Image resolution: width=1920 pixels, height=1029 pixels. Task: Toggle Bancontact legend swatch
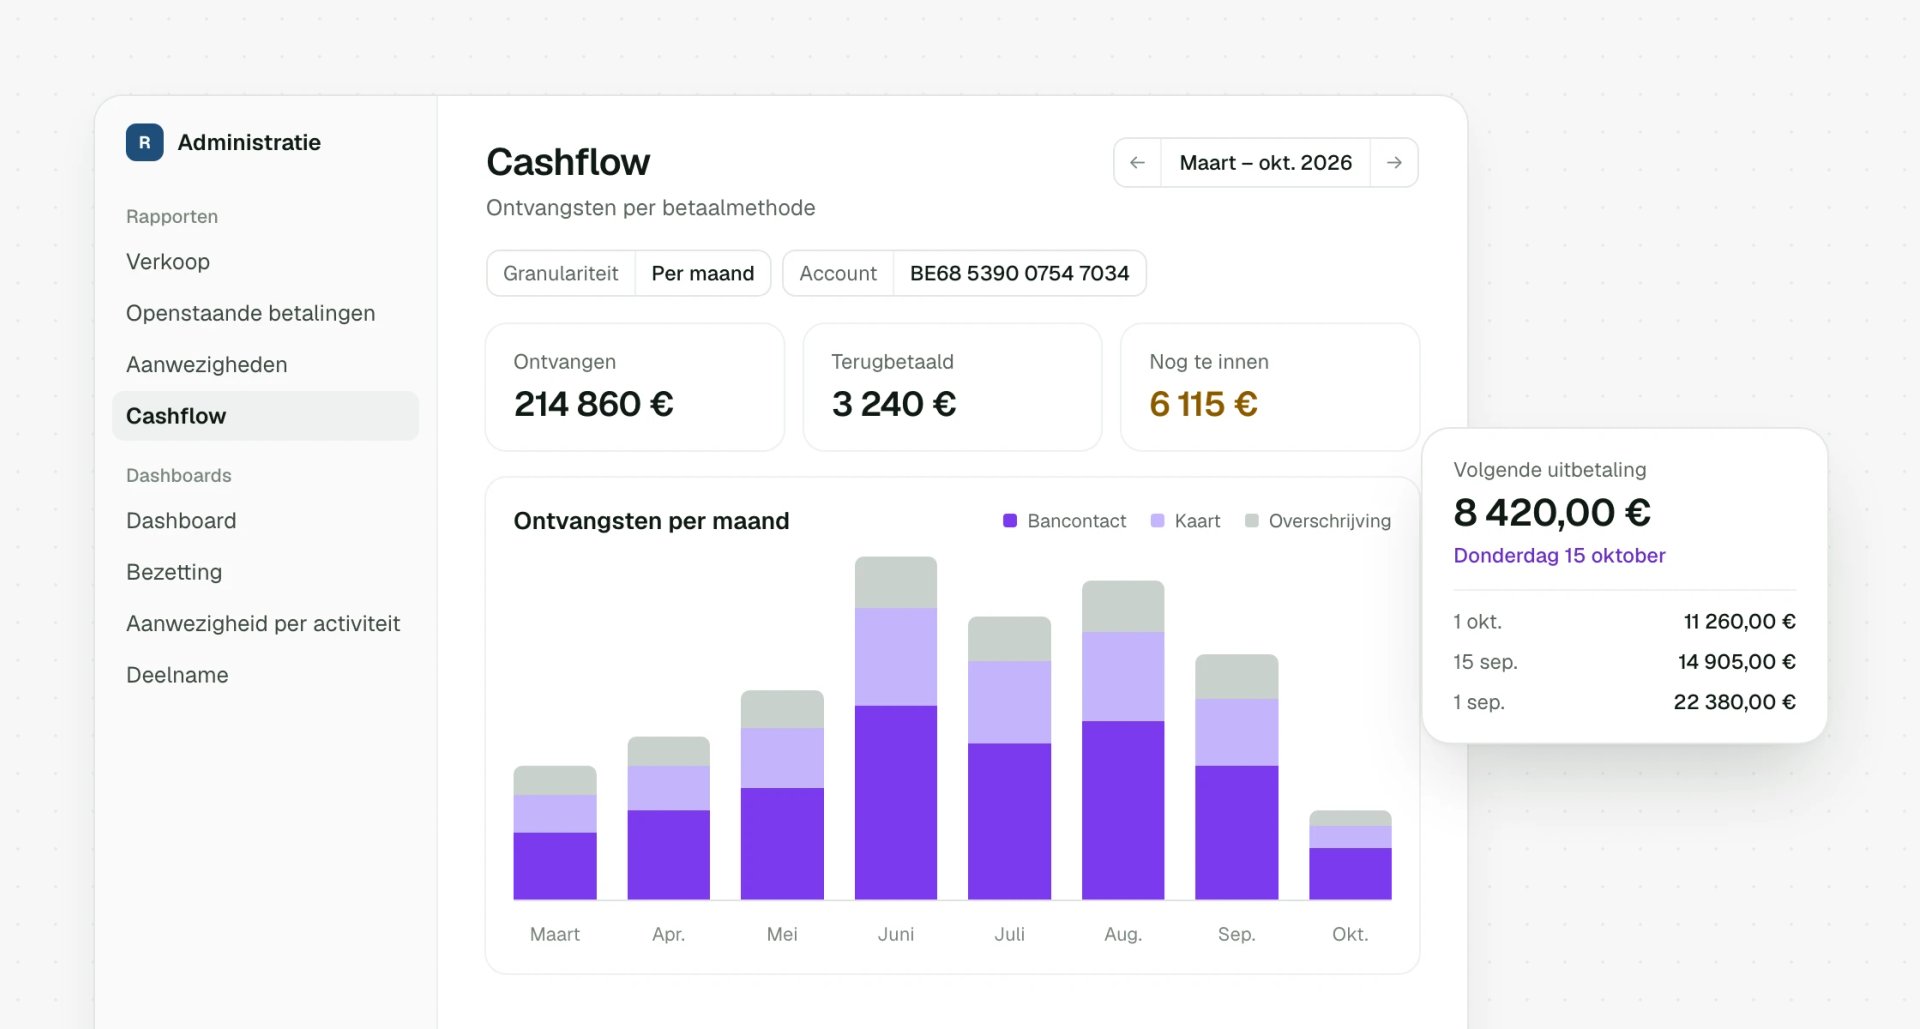(x=1010, y=521)
